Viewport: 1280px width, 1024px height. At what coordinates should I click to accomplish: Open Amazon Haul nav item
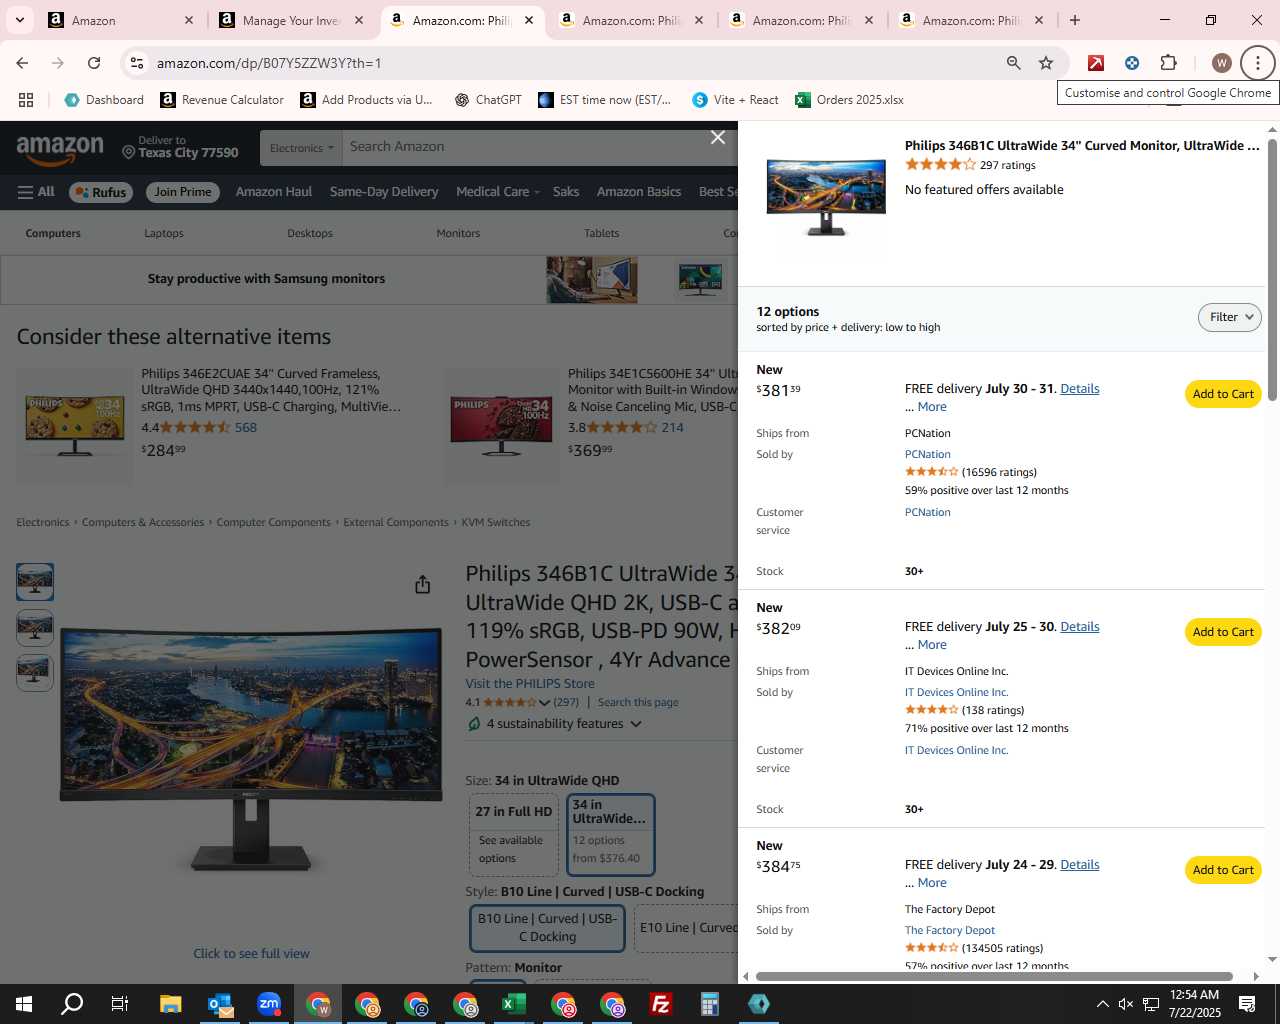tap(274, 192)
